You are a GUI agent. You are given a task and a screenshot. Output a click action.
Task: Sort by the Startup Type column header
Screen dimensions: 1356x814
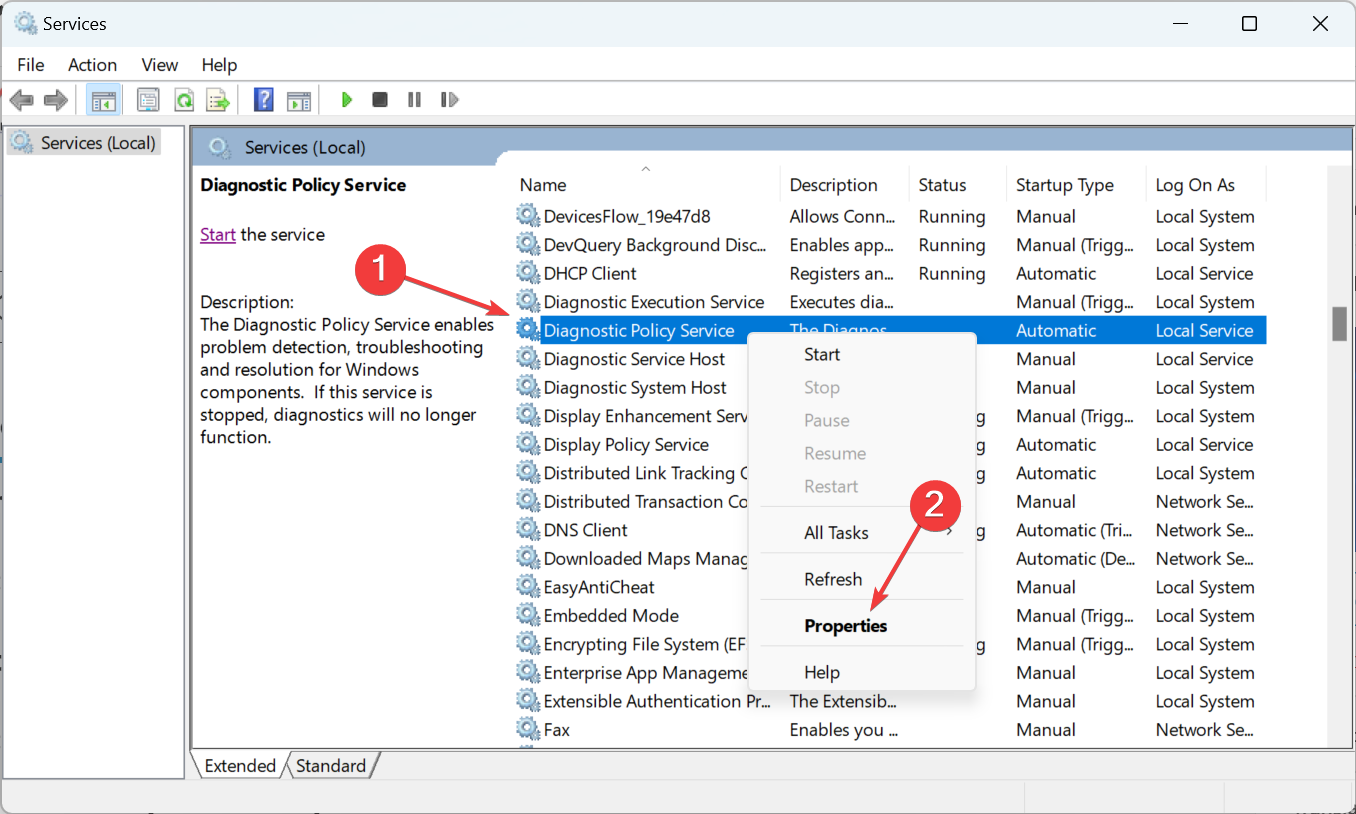click(1076, 185)
